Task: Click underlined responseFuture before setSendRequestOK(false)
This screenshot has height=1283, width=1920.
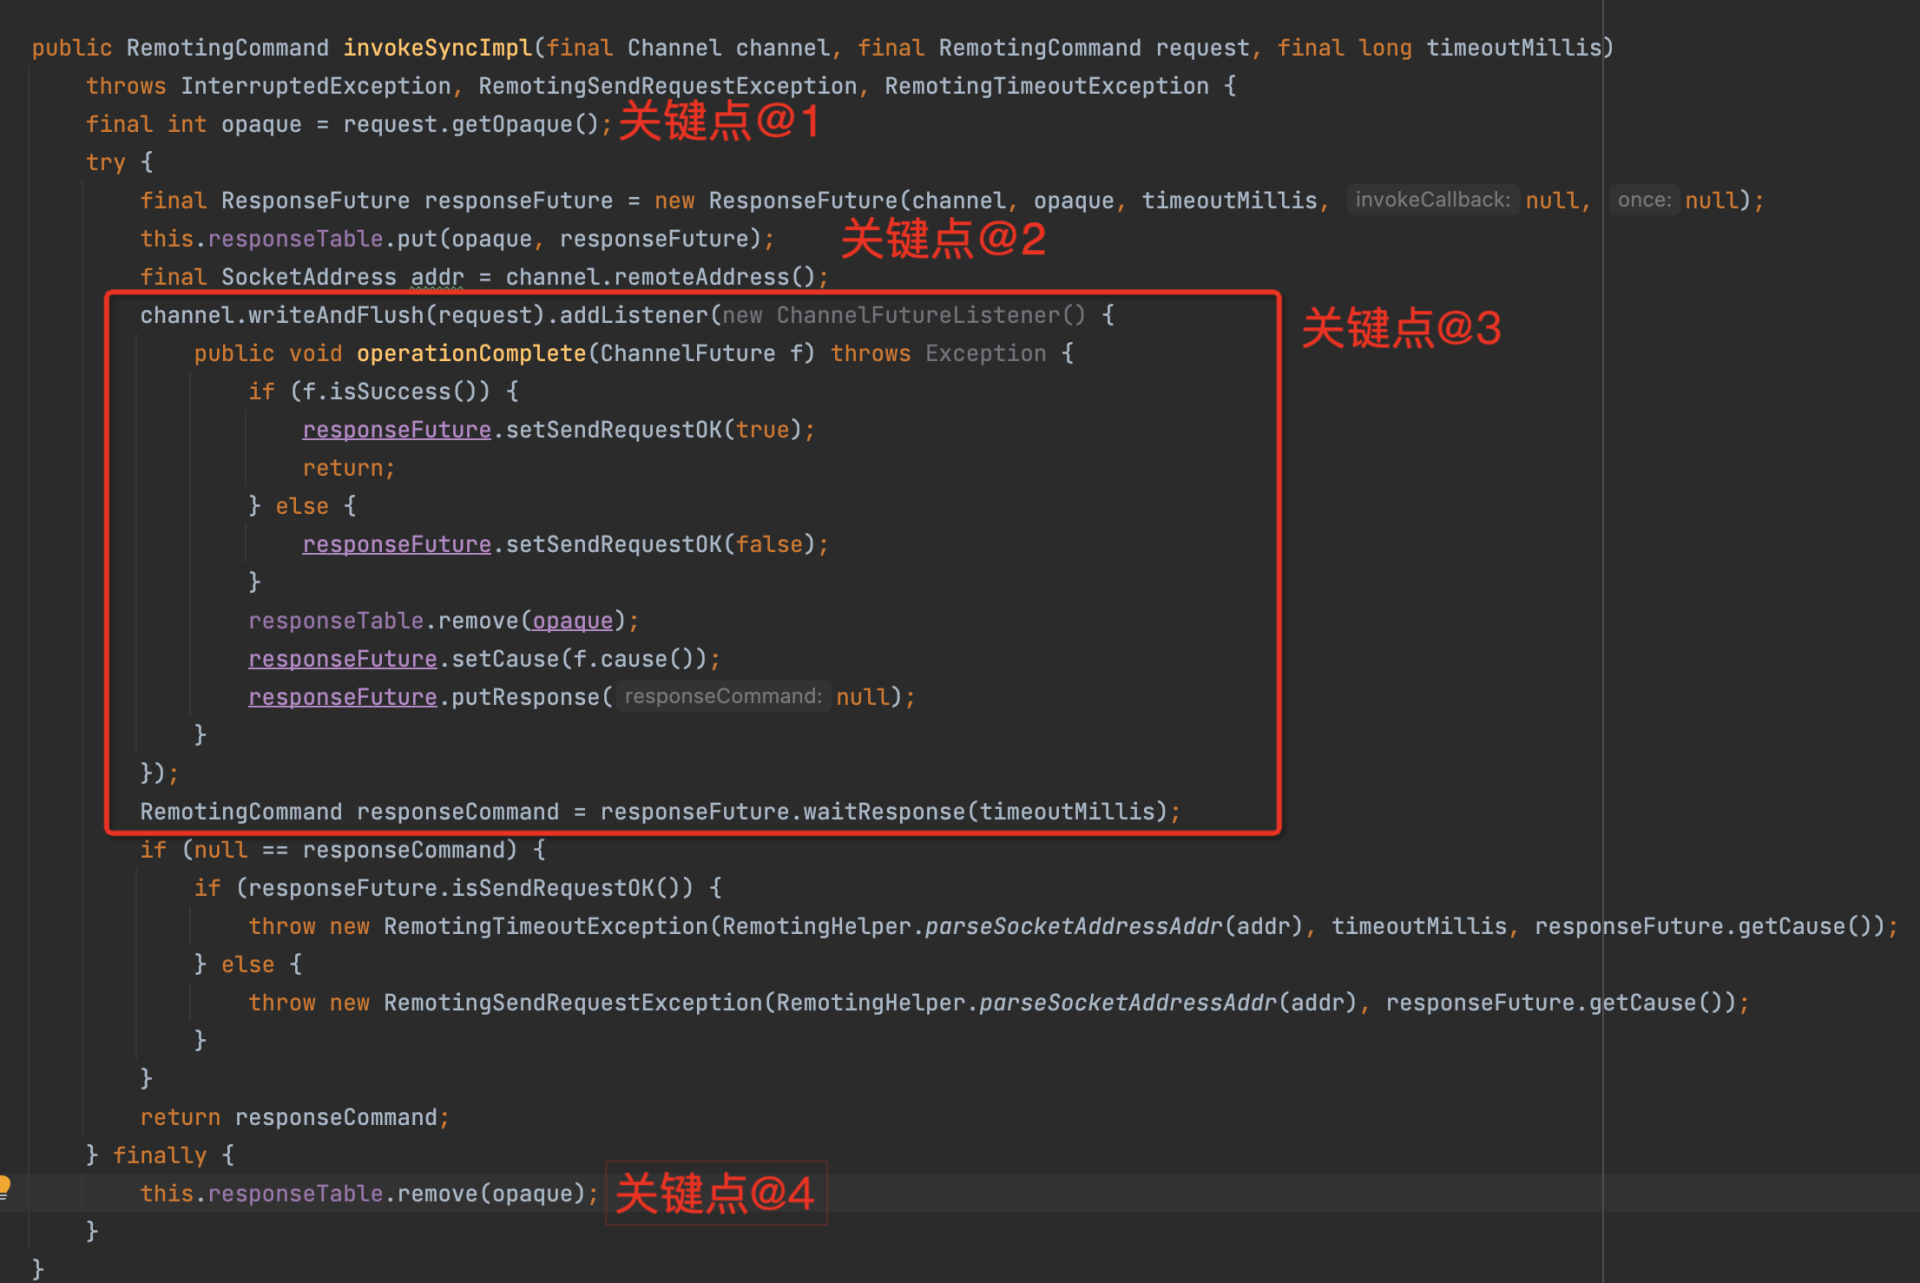Action: tap(396, 545)
